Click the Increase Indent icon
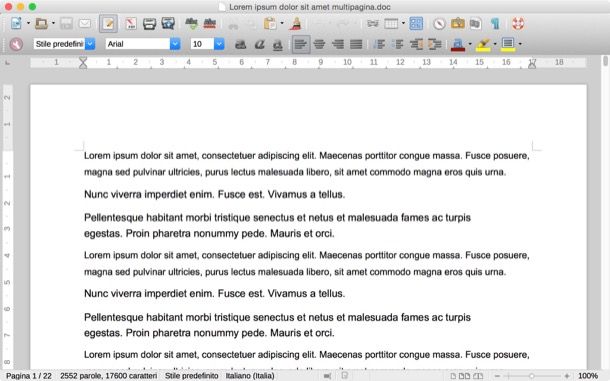Image resolution: width=610 pixels, height=381 pixels. click(435, 44)
